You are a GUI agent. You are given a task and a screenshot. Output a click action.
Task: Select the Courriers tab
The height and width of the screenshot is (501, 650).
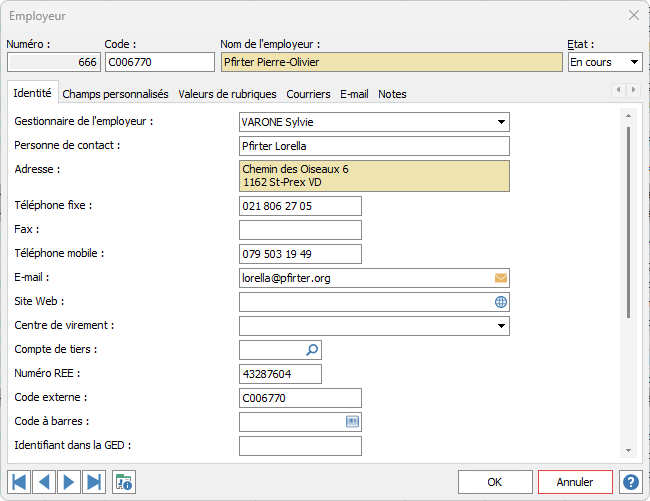[x=308, y=94]
